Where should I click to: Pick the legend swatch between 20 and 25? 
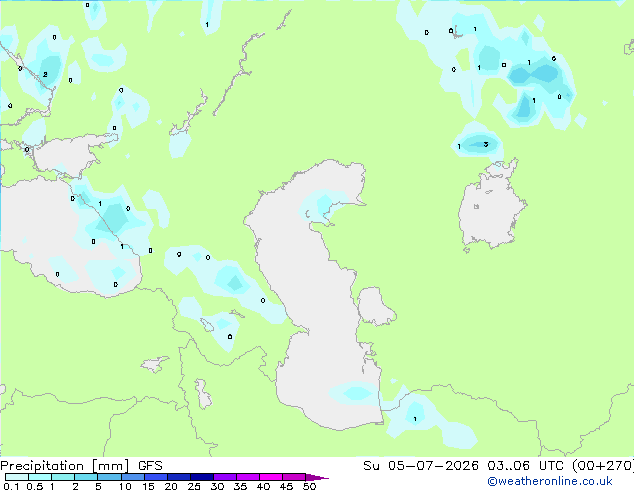179,477
